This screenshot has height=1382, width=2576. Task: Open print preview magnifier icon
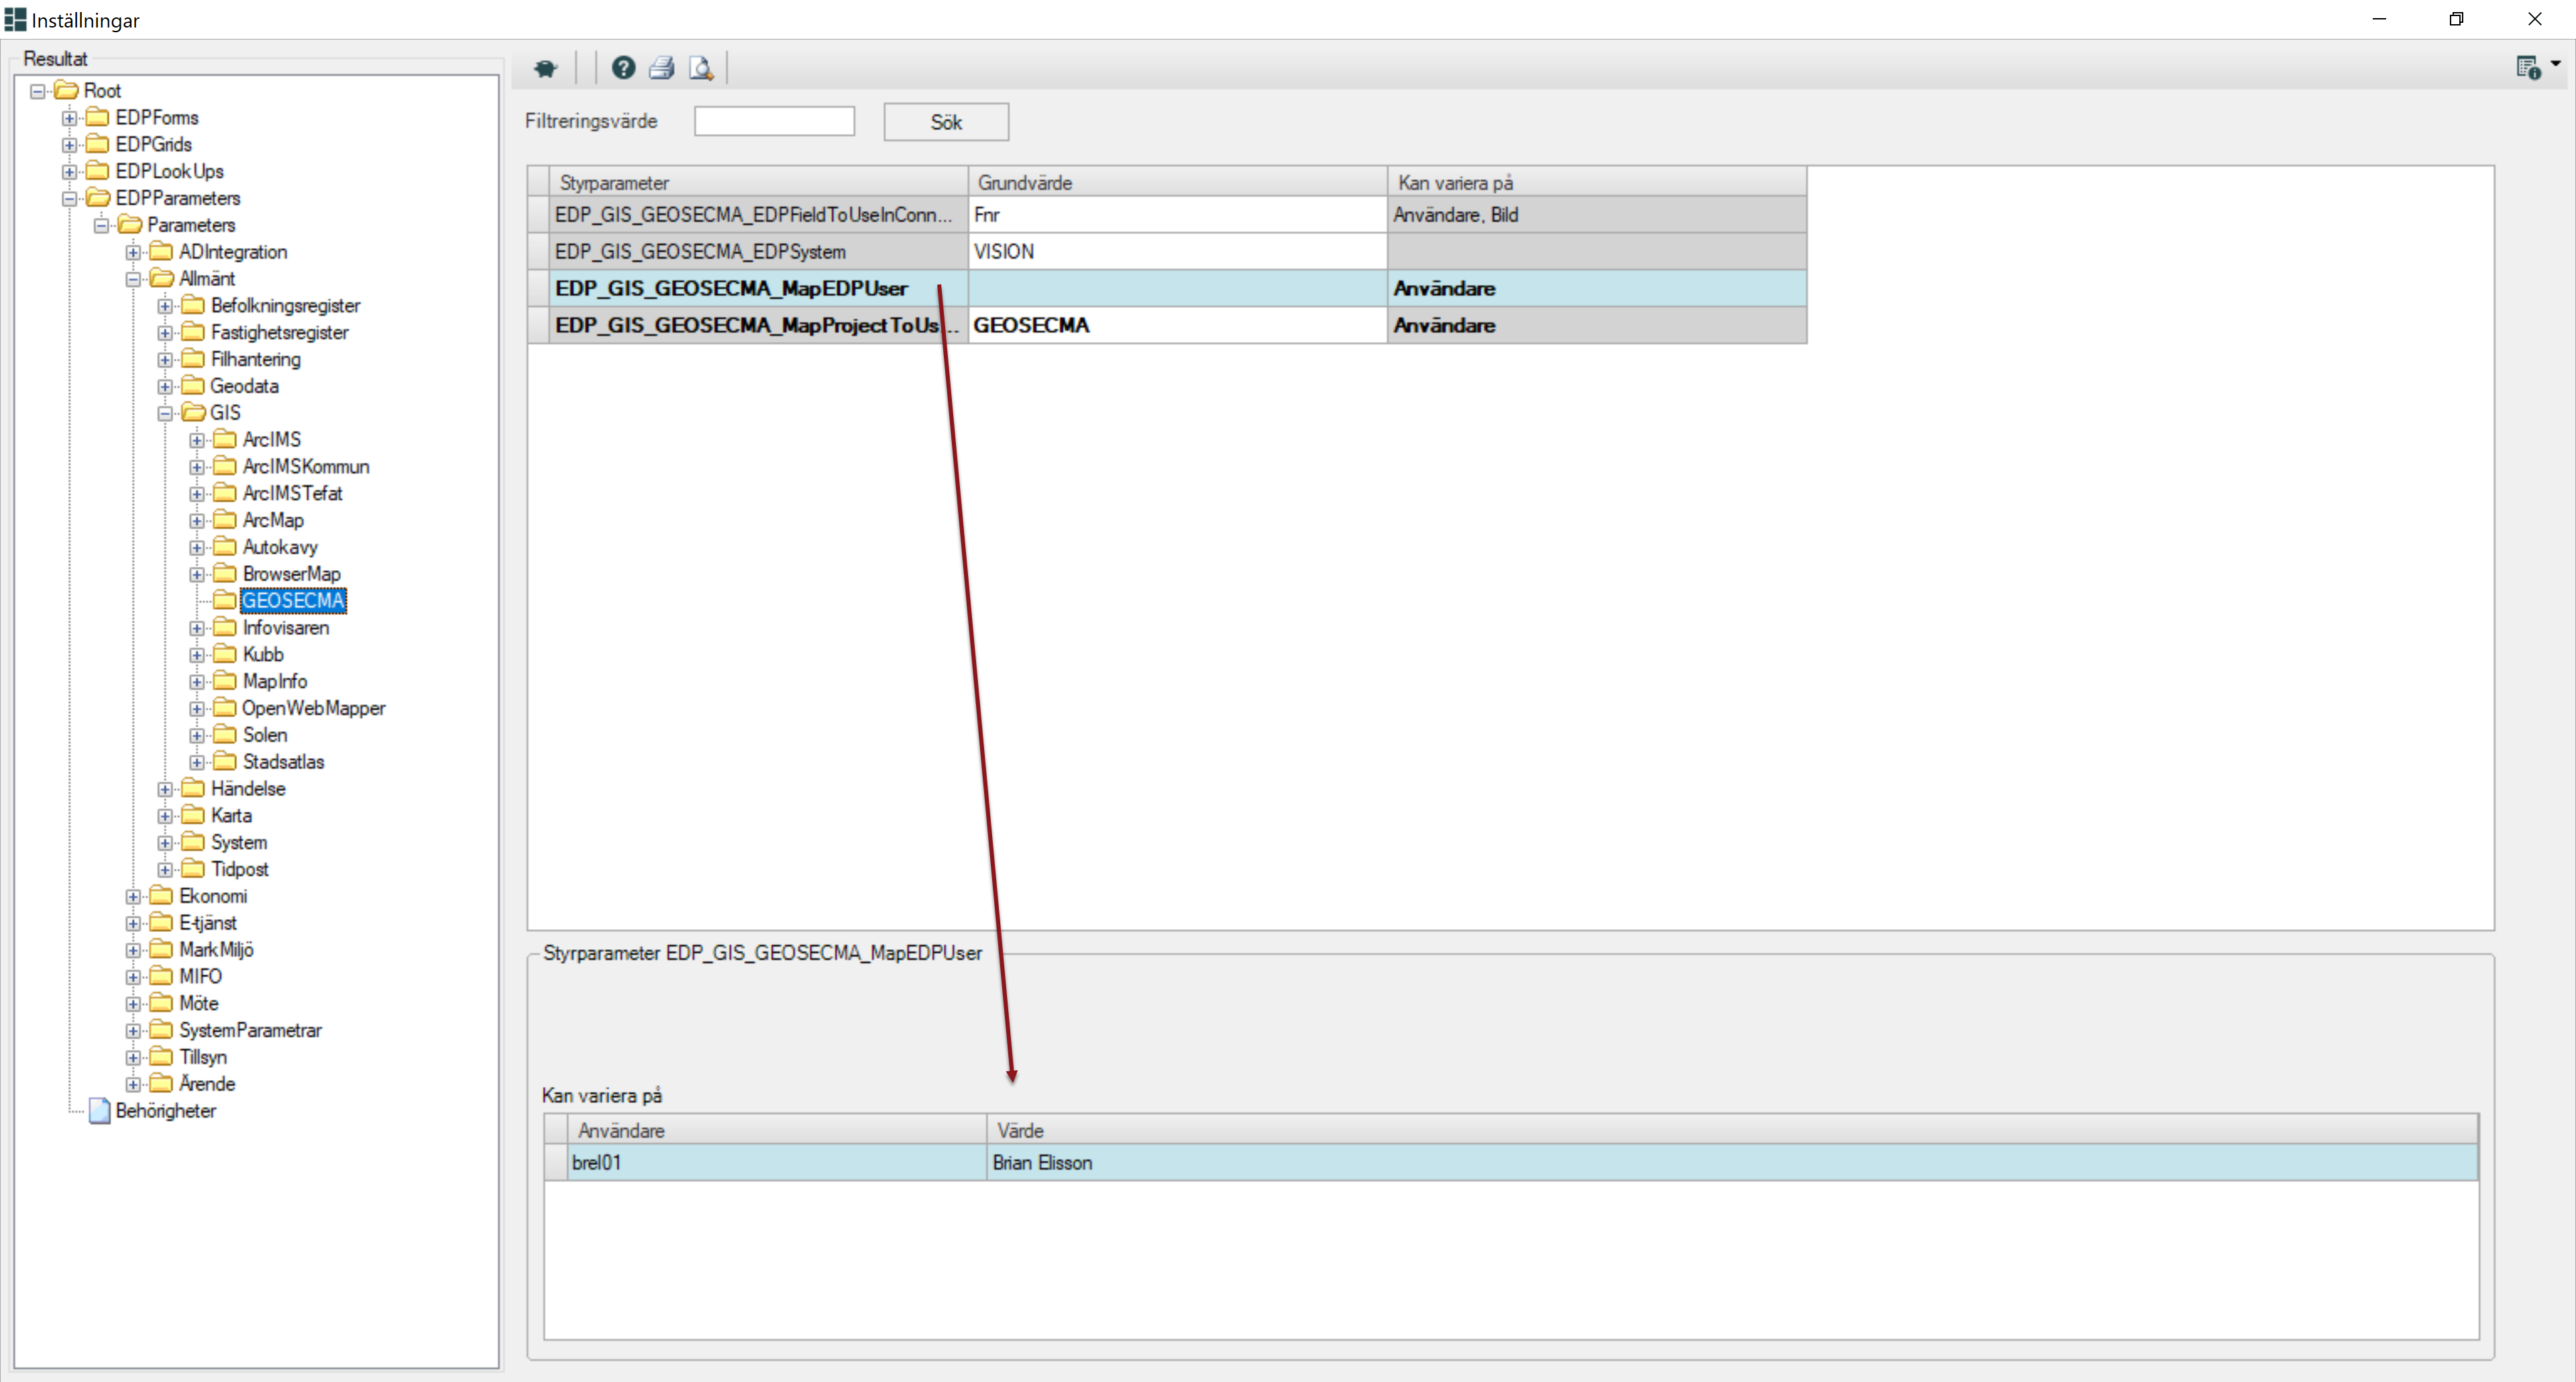[701, 68]
